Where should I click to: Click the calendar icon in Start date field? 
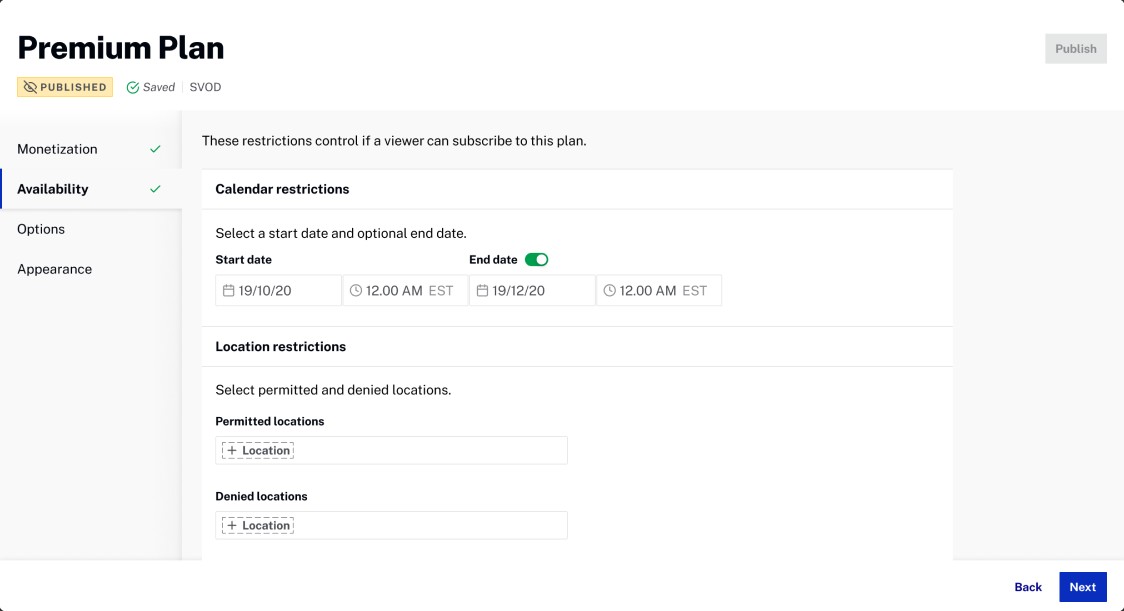[x=229, y=290]
